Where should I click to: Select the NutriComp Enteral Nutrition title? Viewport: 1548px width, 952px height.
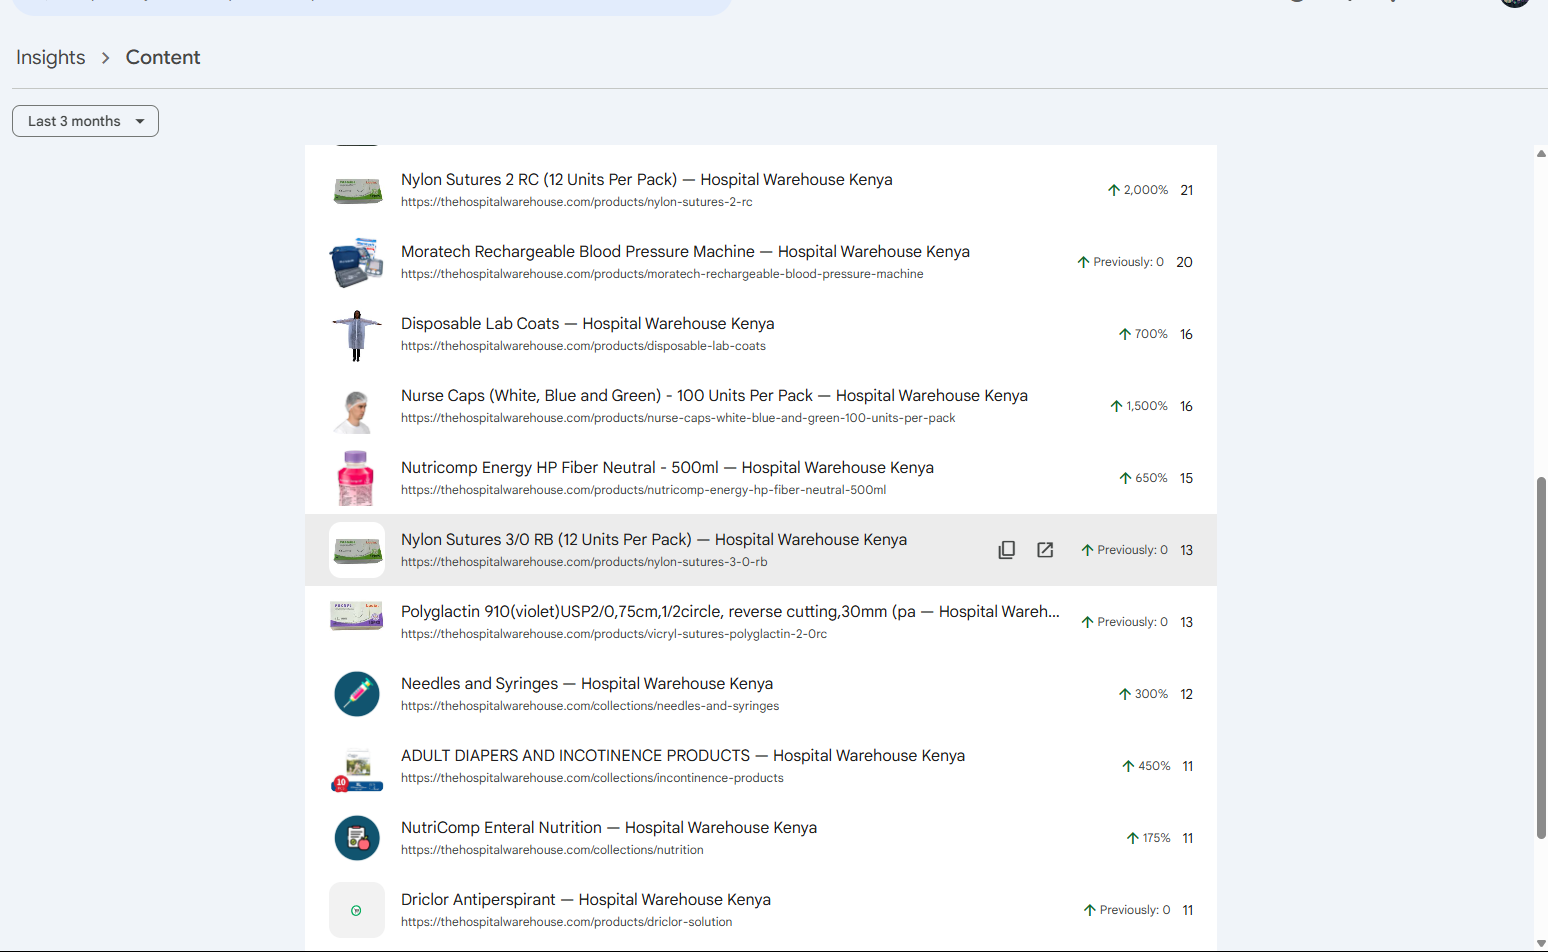[609, 828]
